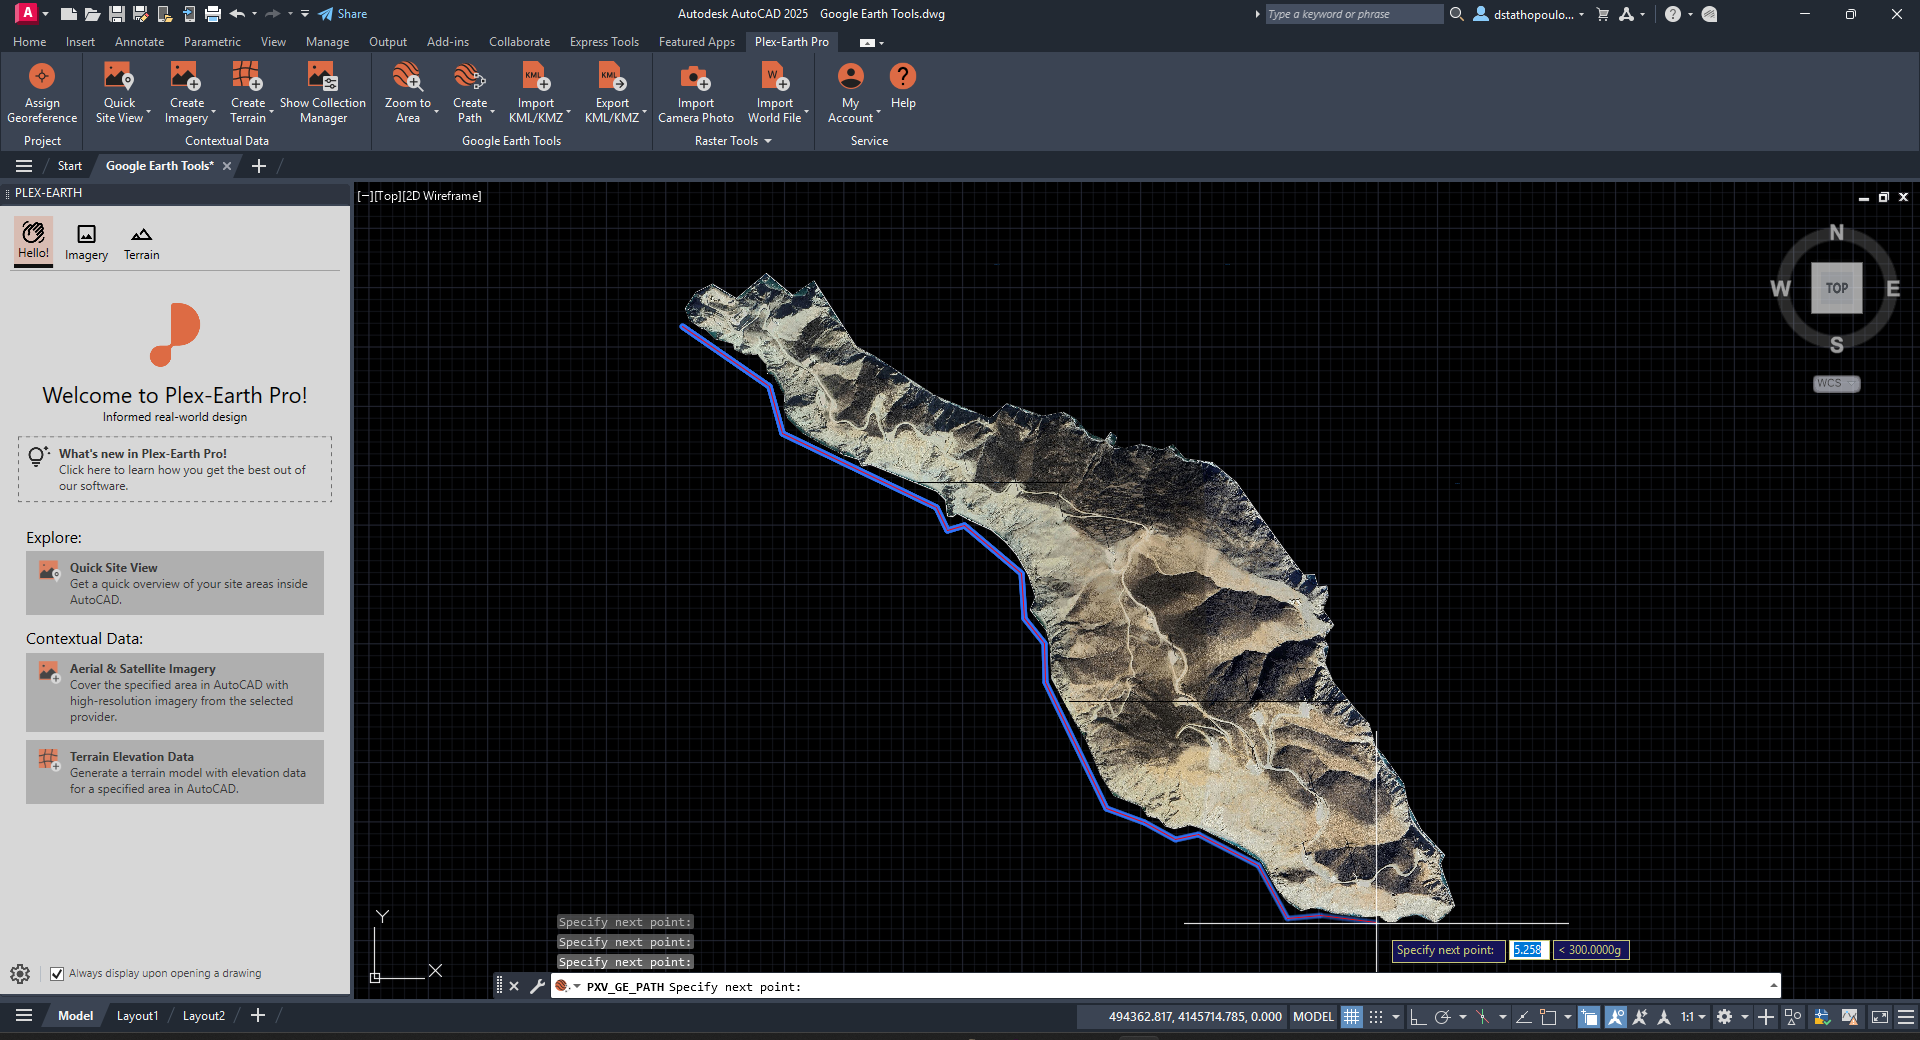The image size is (1920, 1040).
Task: Open the workspace switching gear dropdown arrow
Action: (1745, 1017)
